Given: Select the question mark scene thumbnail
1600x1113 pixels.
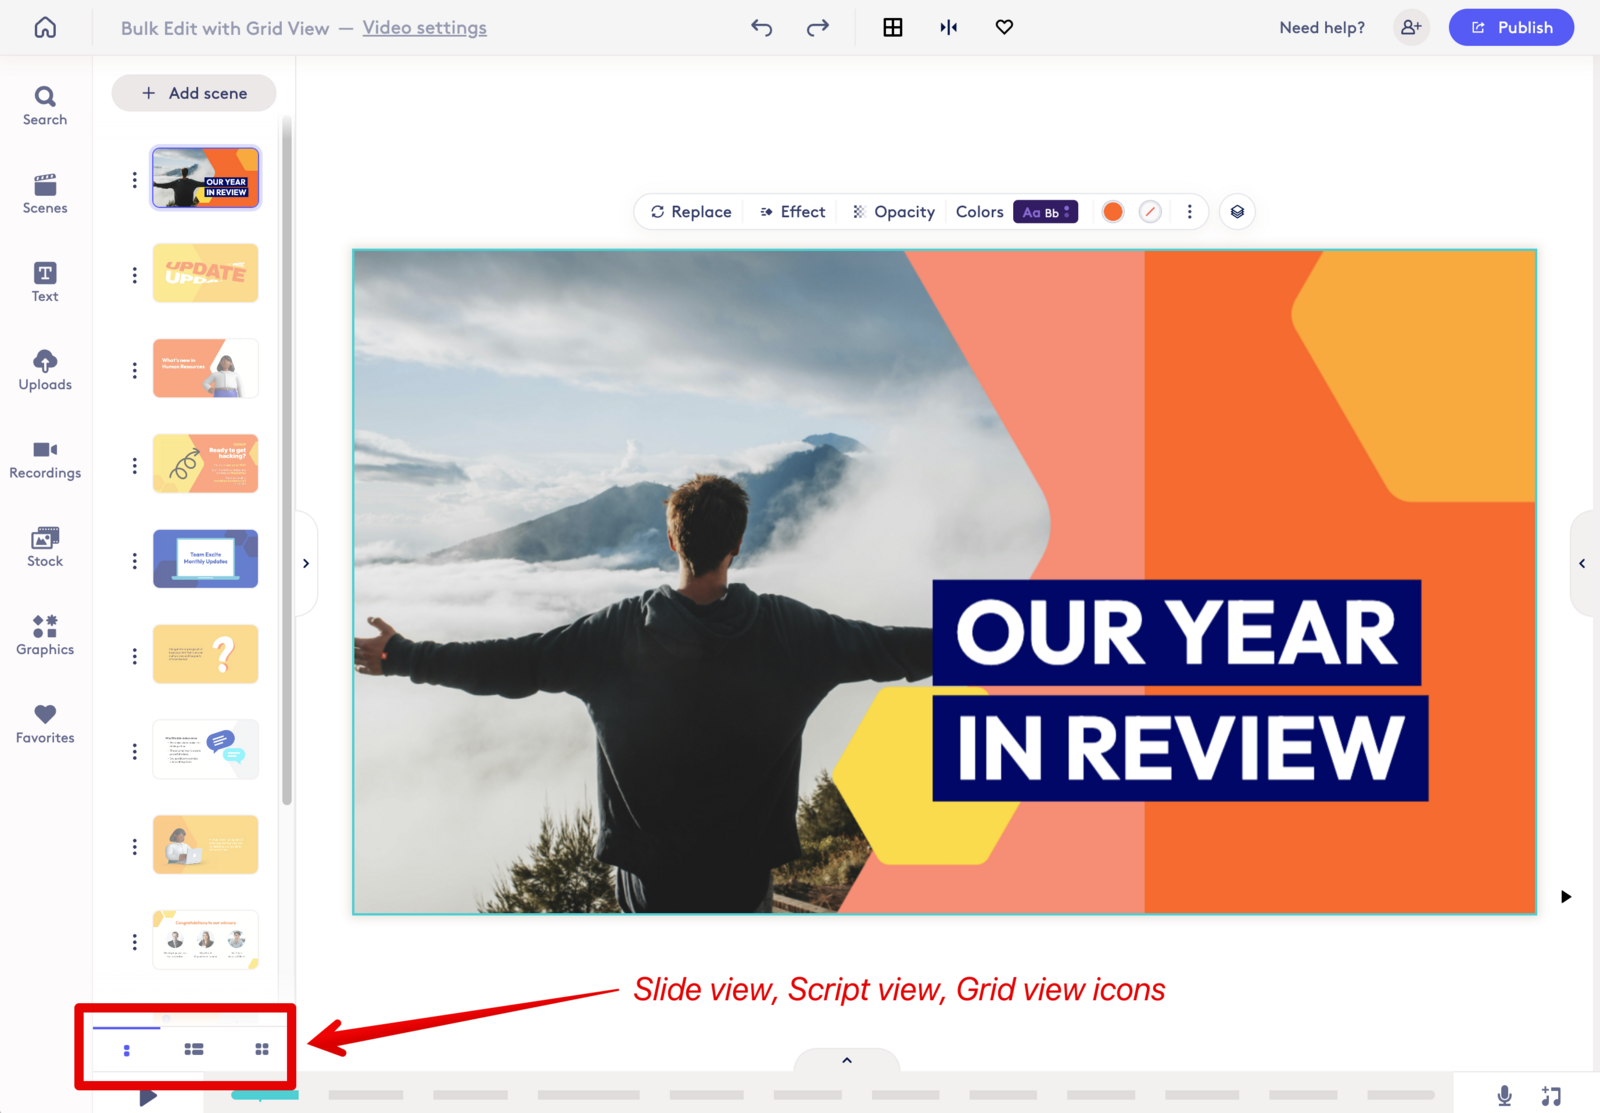Looking at the screenshot, I should click(x=206, y=654).
